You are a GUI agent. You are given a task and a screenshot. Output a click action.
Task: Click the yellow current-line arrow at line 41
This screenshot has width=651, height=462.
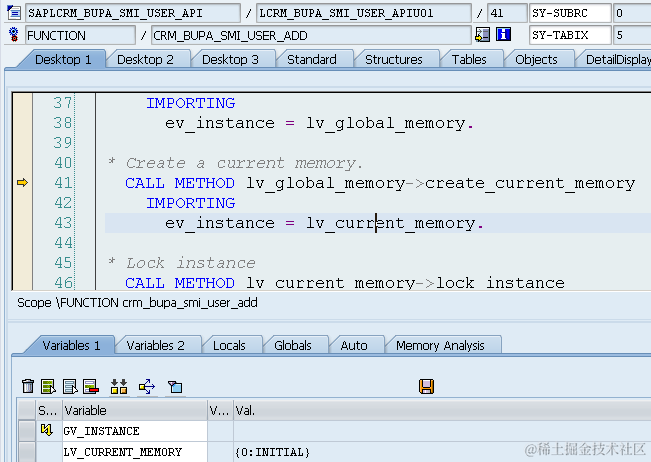tap(22, 182)
